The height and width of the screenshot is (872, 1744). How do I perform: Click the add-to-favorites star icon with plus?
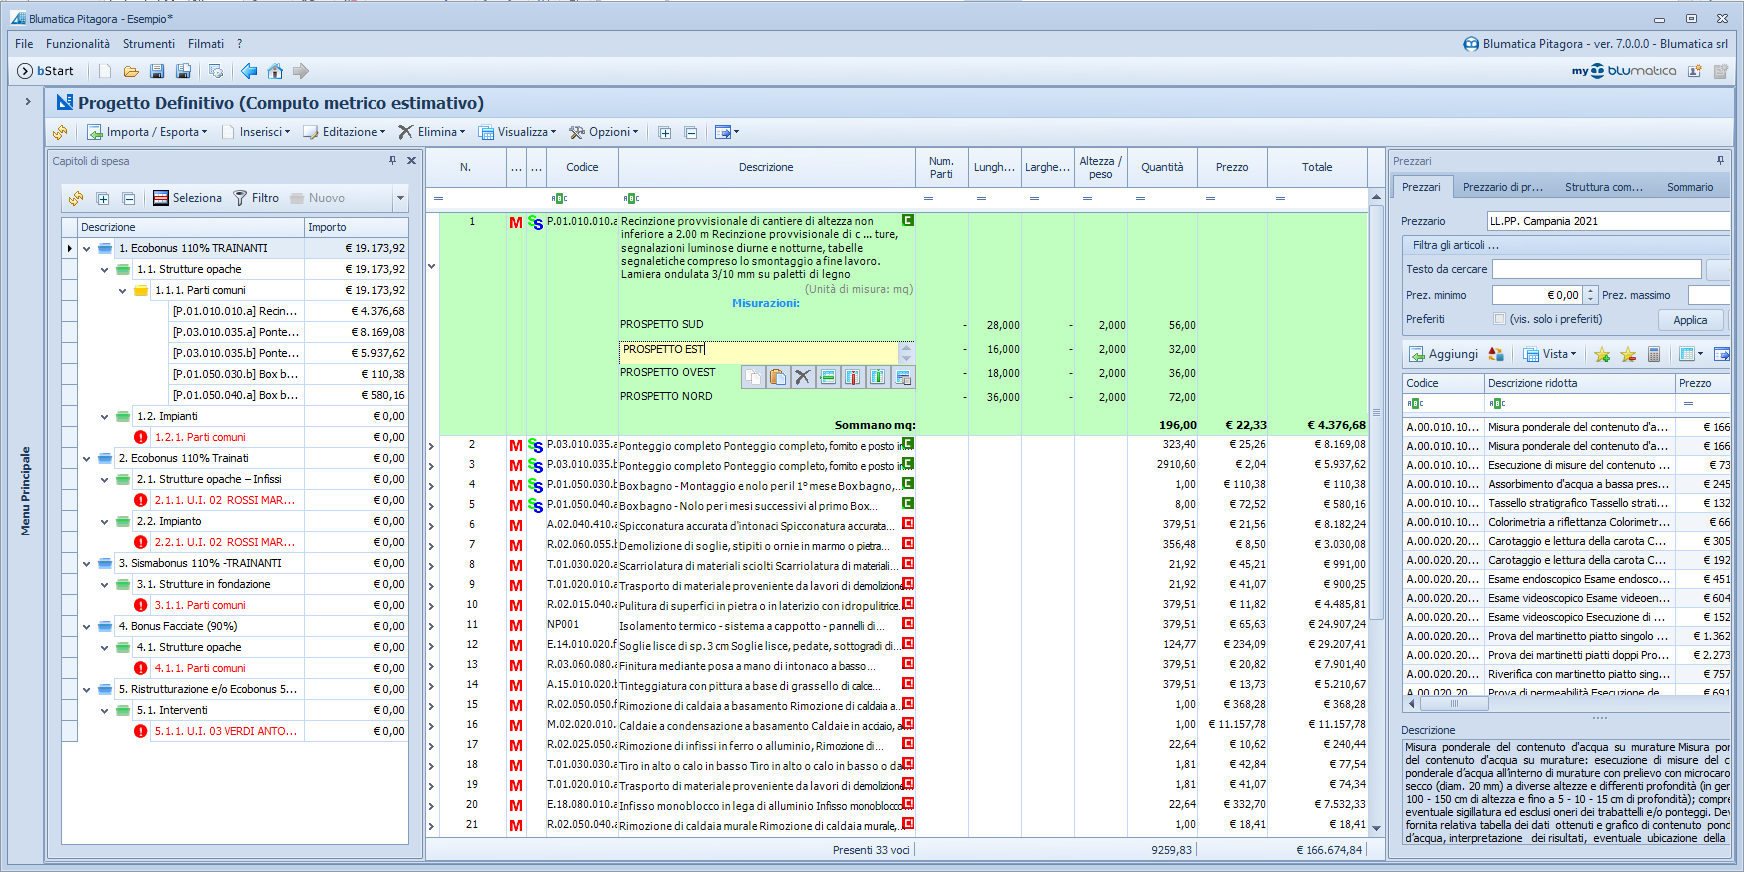click(x=1602, y=354)
